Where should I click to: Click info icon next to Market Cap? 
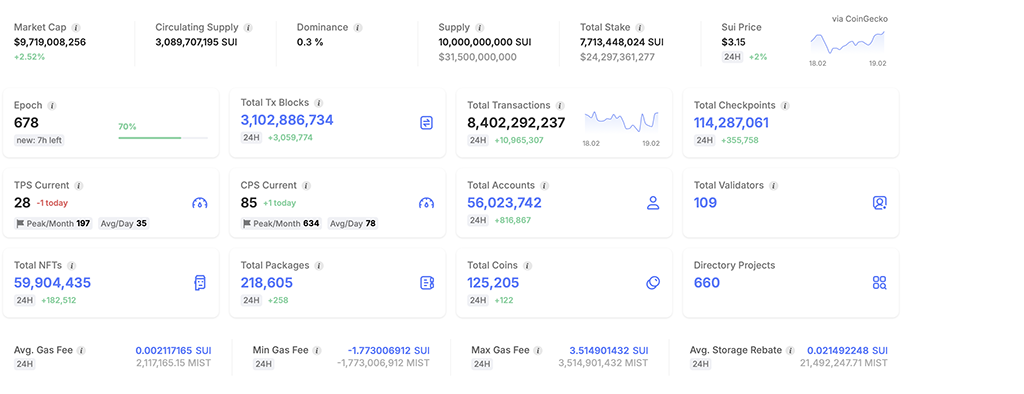pos(76,27)
